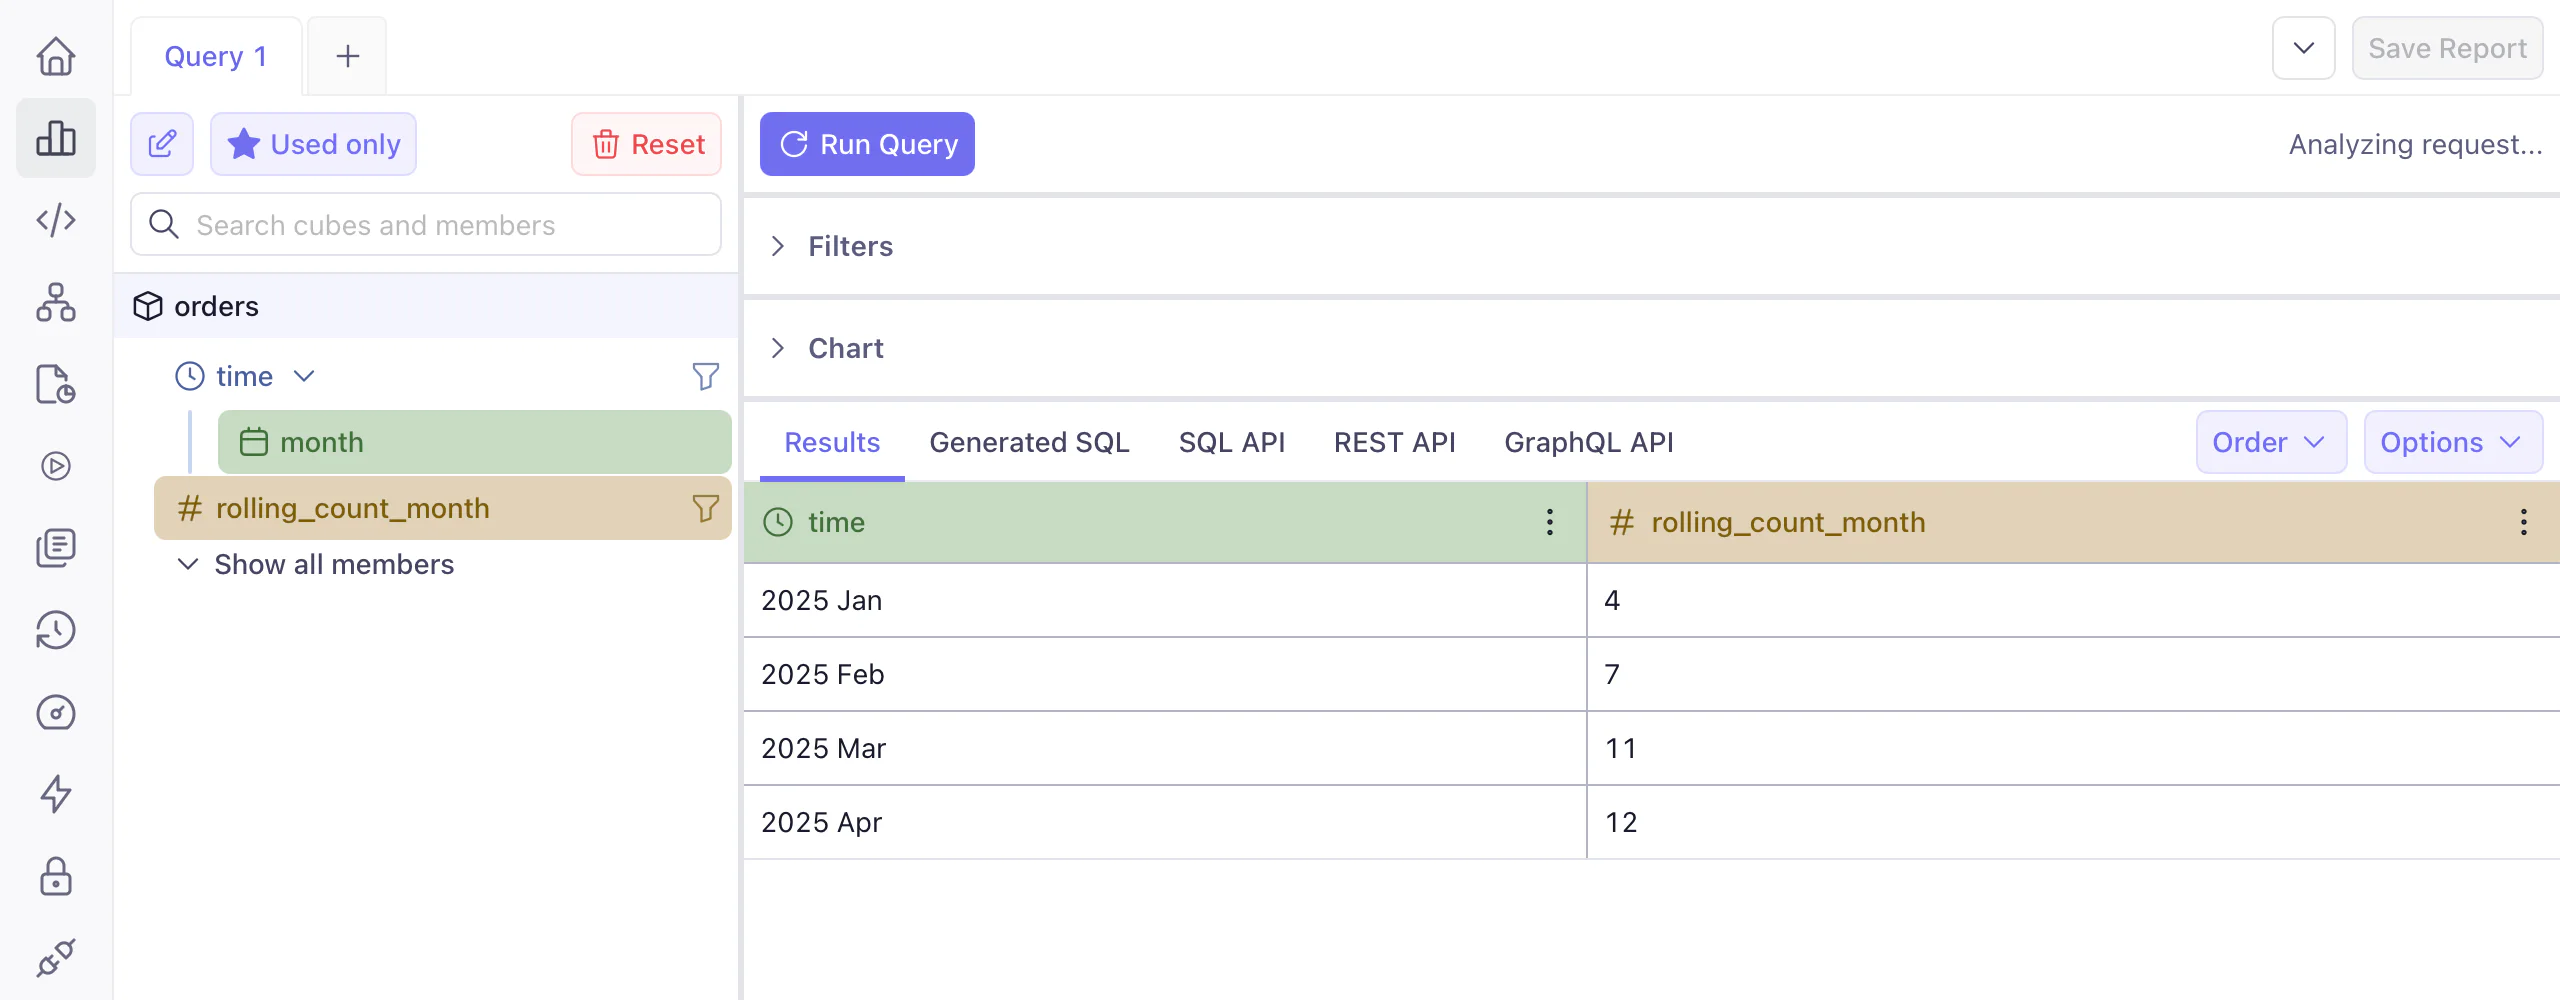Click the padlock sidebar icon
Image resolution: width=2560 pixels, height=1000 pixels.
point(56,876)
